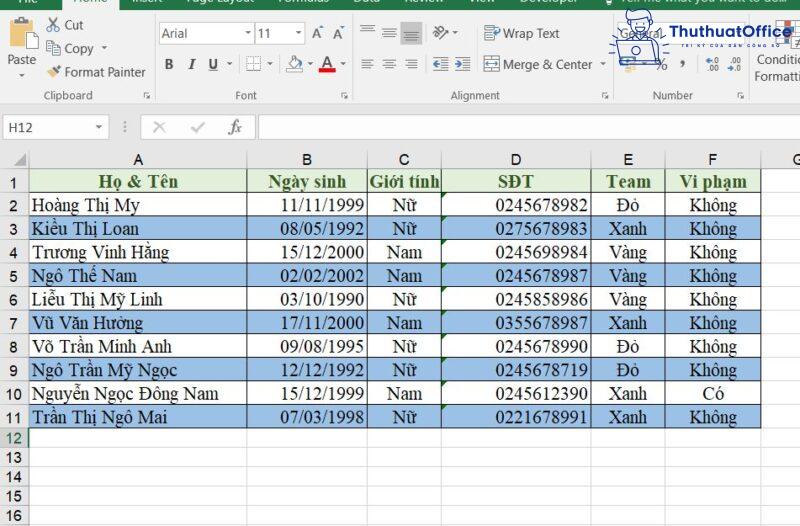Select phone number 0355678987
The width and height of the screenshot is (800, 526).
[x=516, y=323]
